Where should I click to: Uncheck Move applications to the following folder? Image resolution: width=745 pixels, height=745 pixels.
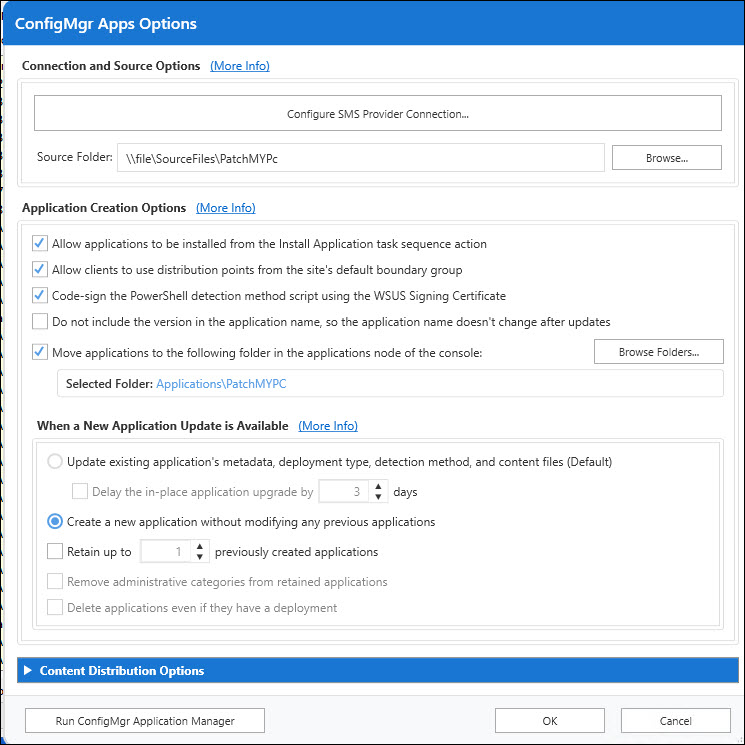pyautogui.click(x=40, y=351)
